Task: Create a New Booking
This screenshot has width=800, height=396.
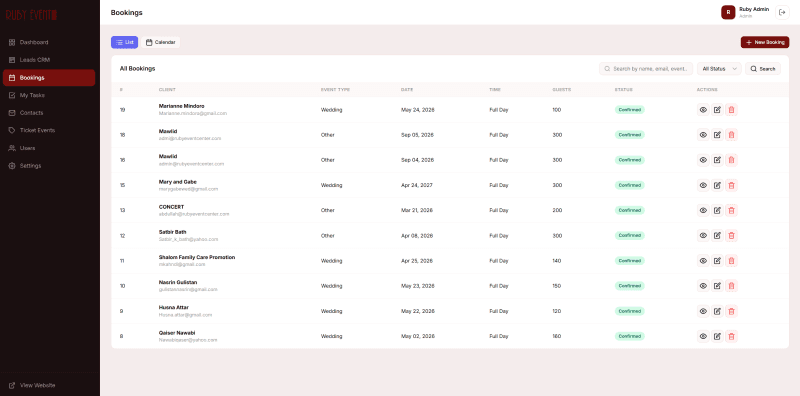Action: (x=765, y=42)
